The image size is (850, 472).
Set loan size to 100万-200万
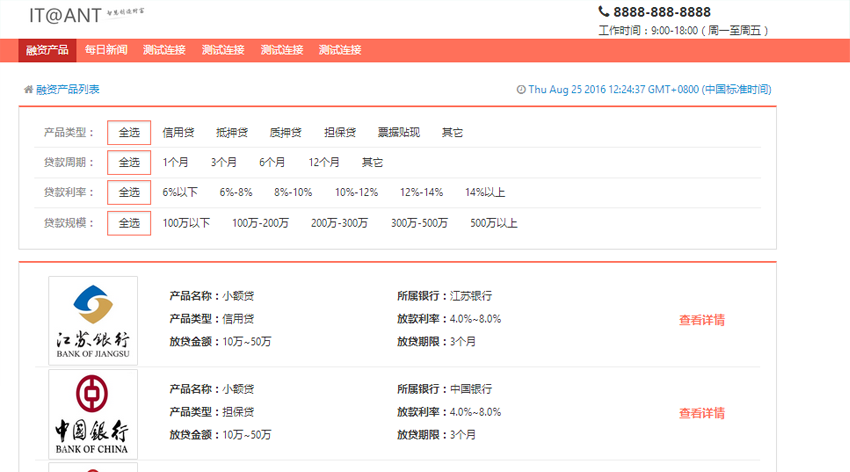click(261, 223)
